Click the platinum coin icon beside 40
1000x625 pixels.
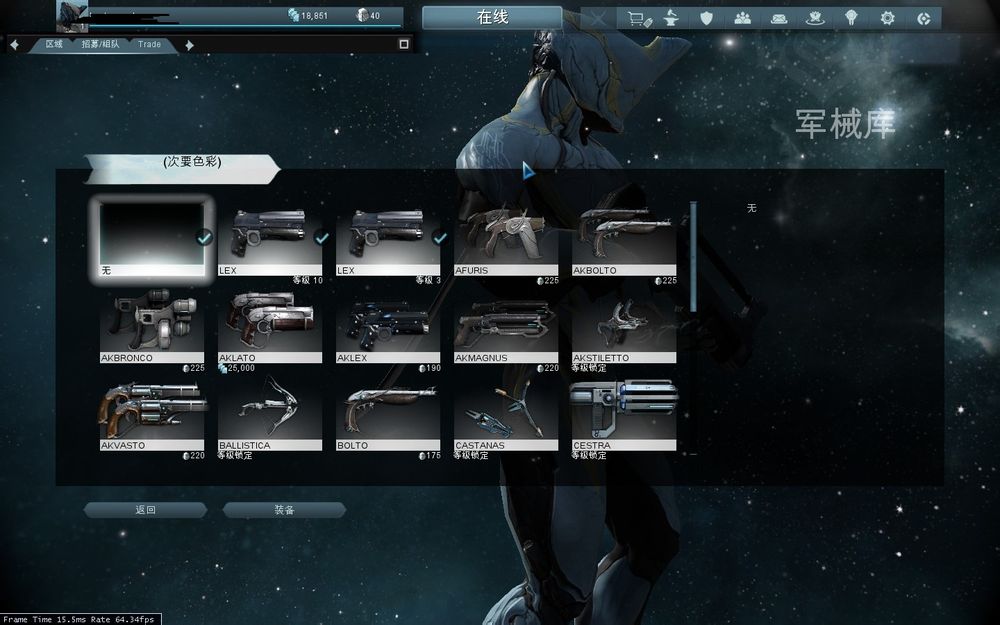click(362, 15)
